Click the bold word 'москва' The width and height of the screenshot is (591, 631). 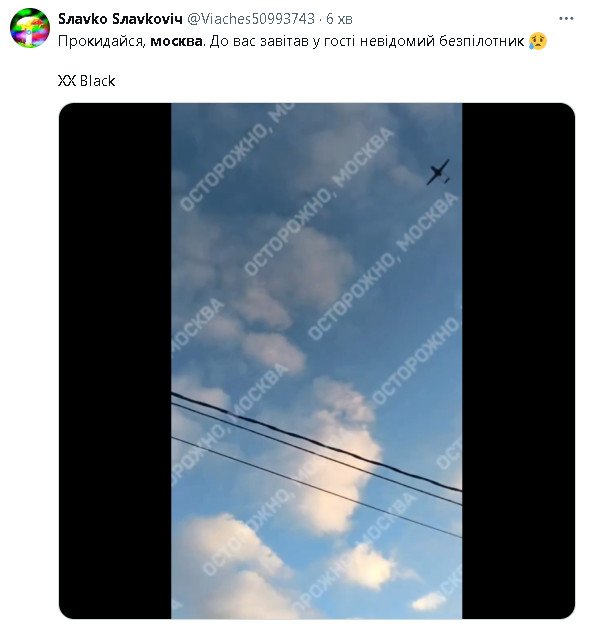pos(176,41)
